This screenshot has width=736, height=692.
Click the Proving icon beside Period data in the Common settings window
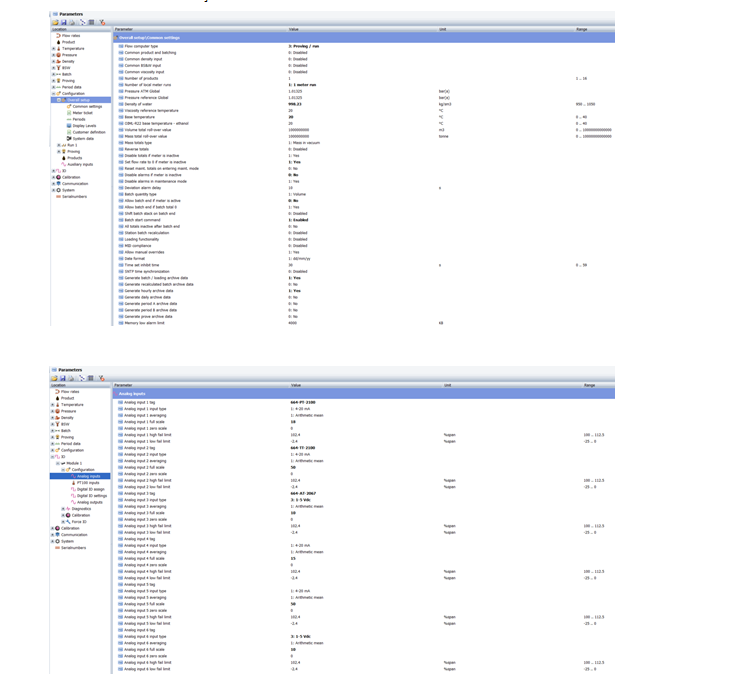click(x=58, y=81)
